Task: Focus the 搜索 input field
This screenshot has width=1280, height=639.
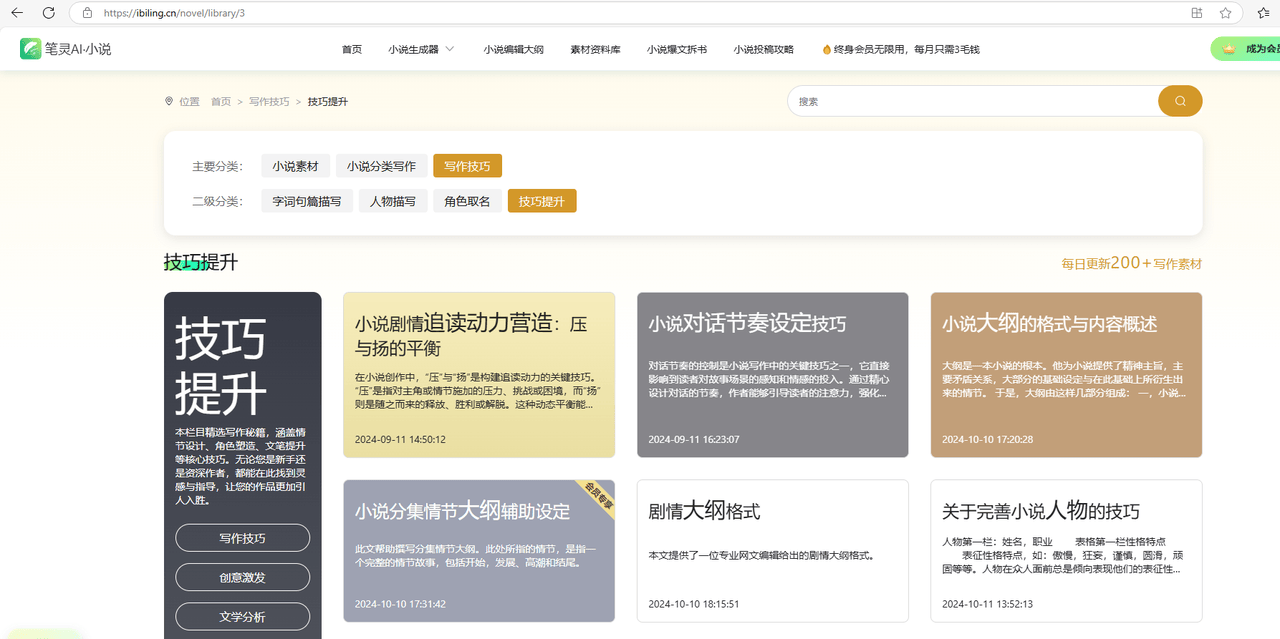Action: [x=973, y=101]
